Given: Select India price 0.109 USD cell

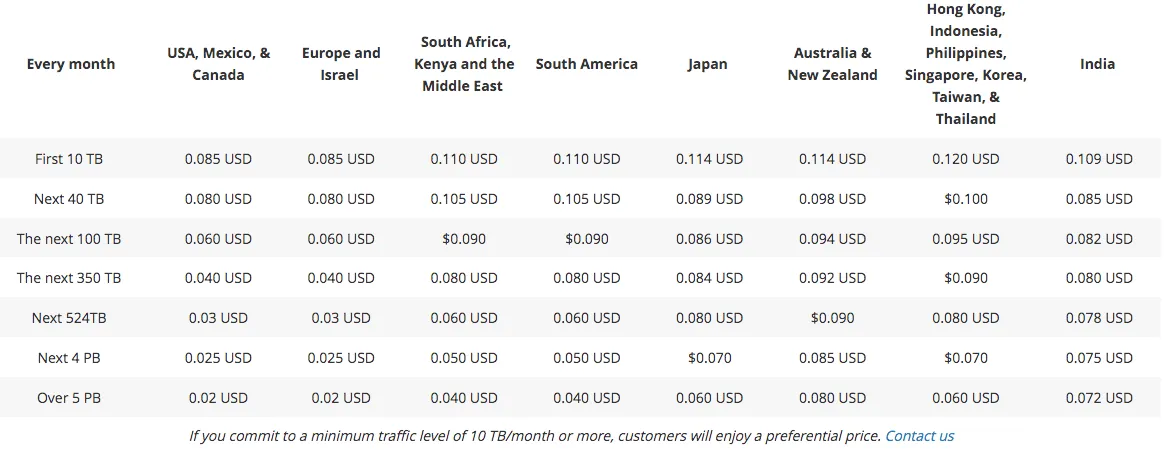Looking at the screenshot, I should pos(1099,158).
